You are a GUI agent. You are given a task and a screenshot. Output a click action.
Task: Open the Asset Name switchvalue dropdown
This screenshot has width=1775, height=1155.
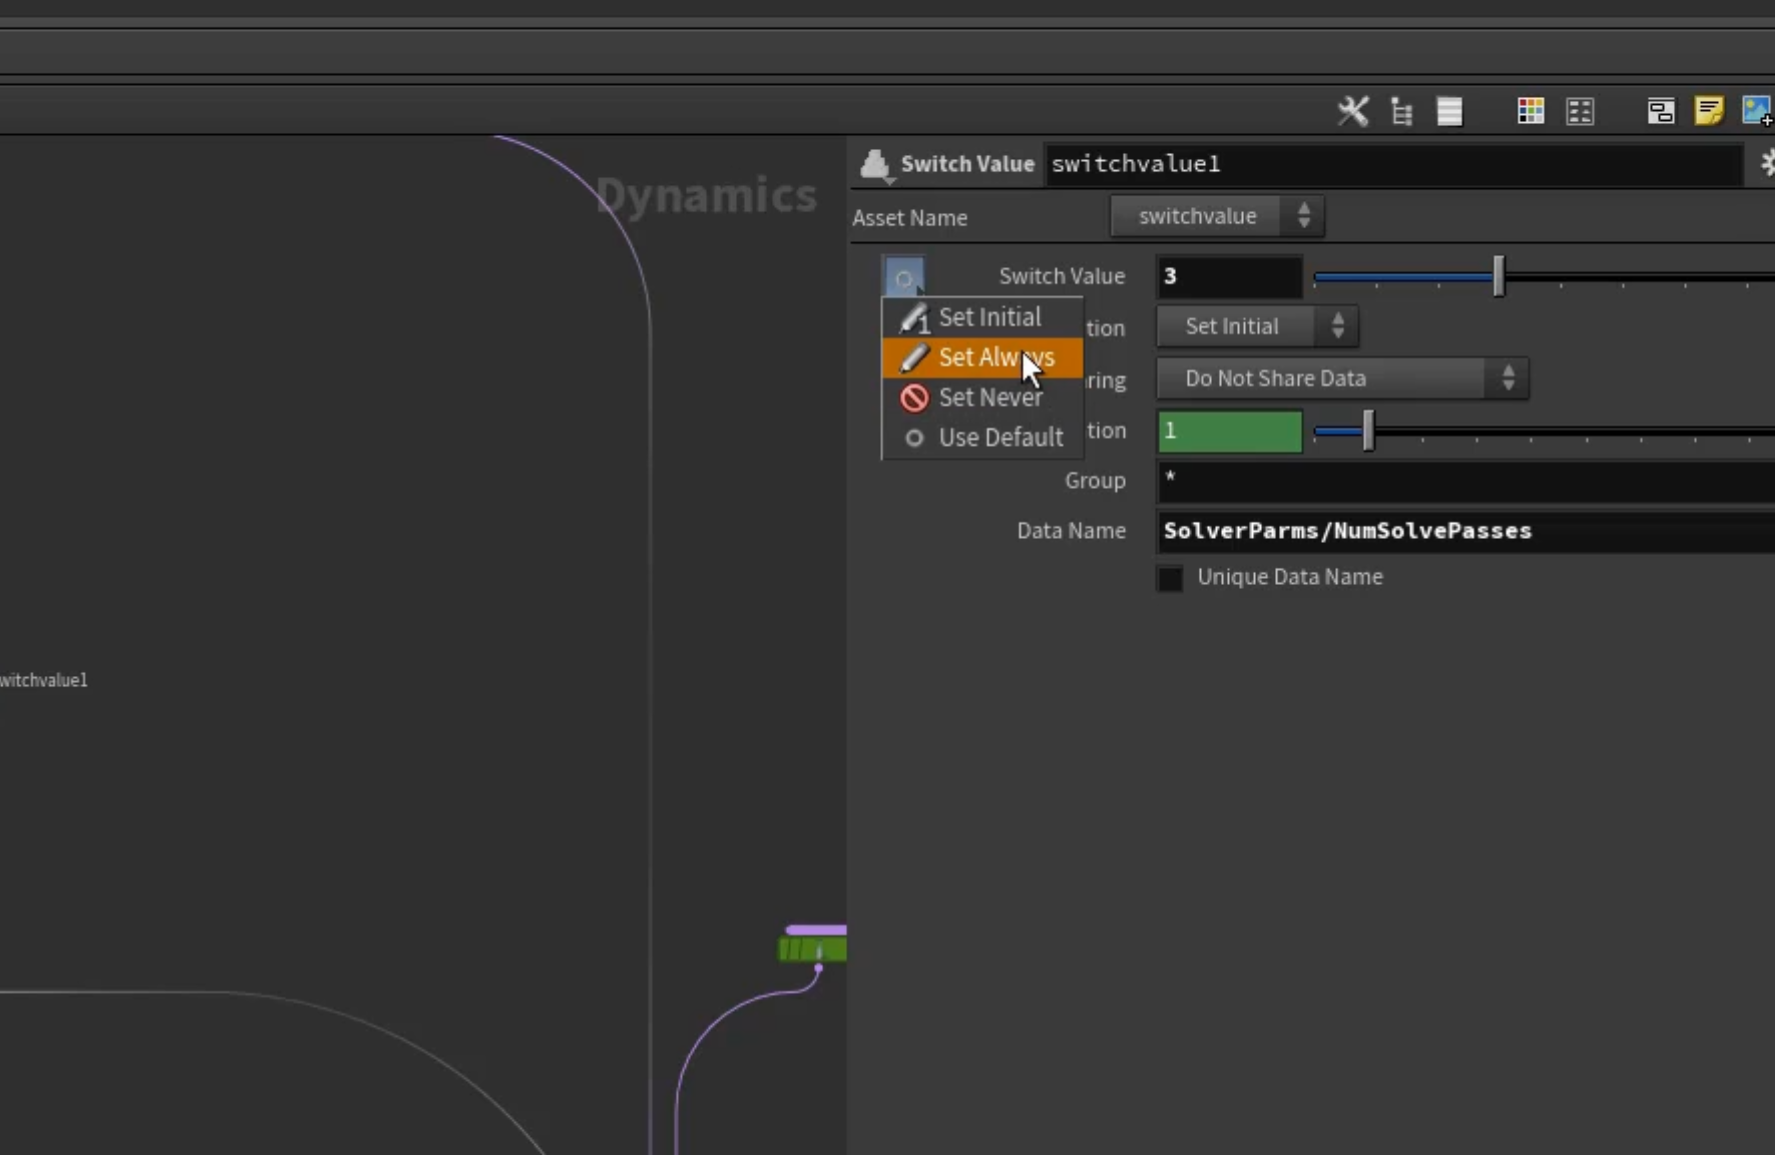[1217, 216]
